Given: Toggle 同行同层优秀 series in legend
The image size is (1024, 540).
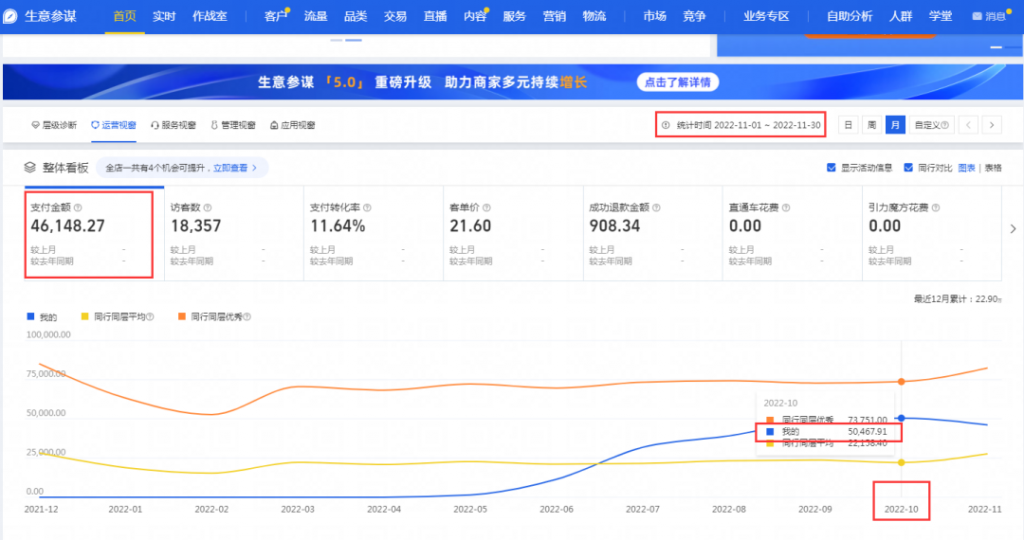Looking at the screenshot, I should coord(214,317).
